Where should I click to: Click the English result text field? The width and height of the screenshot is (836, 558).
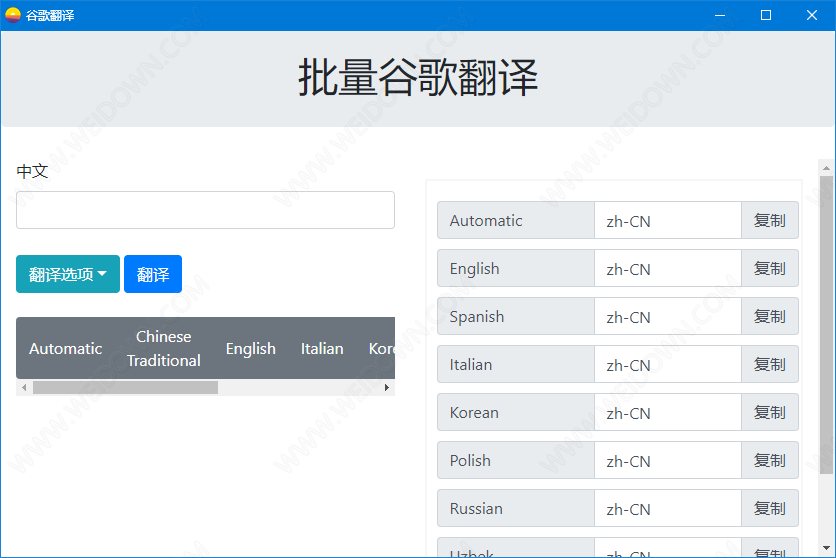pyautogui.click(x=668, y=268)
